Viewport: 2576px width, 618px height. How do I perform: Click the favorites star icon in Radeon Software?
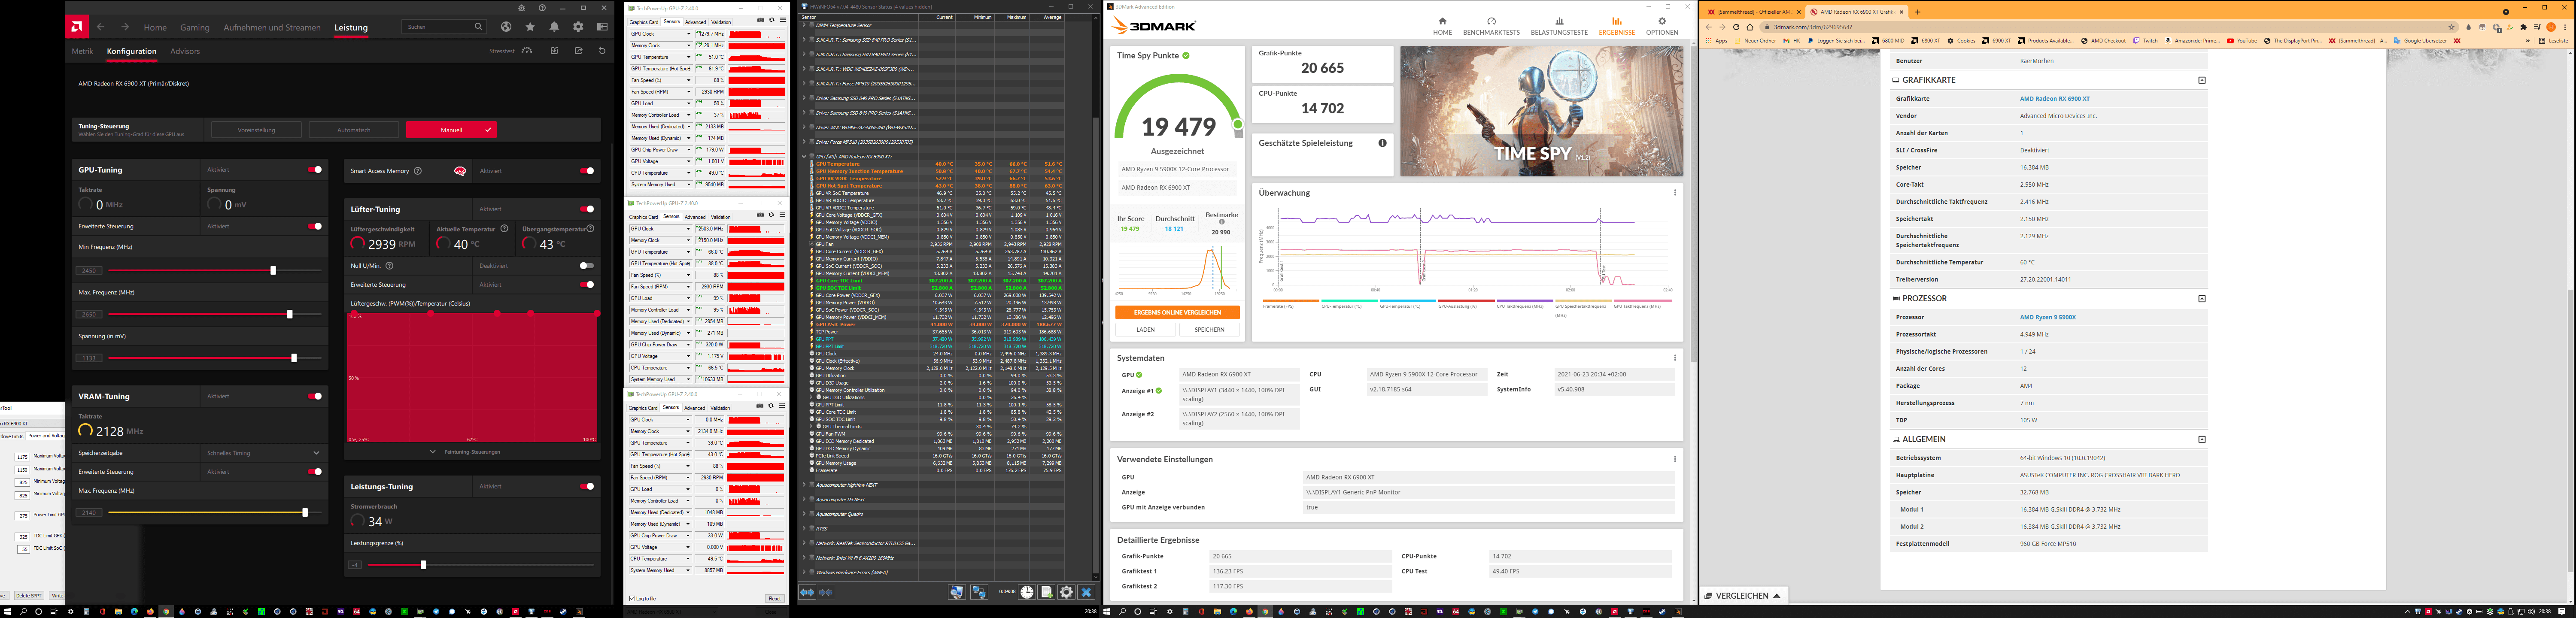pos(530,27)
